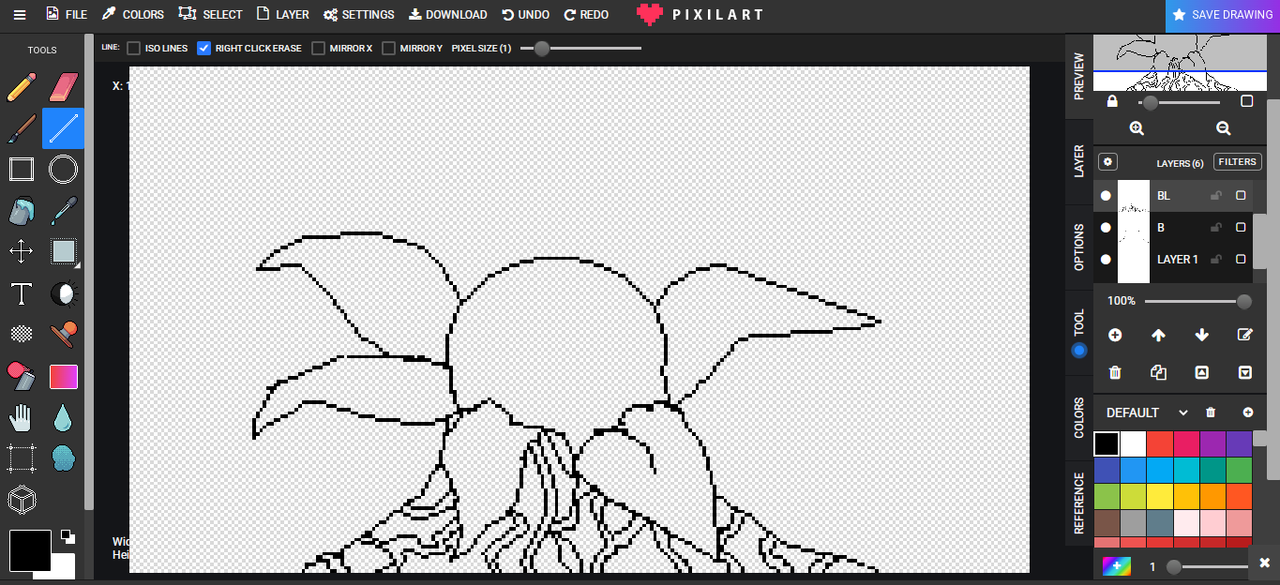Activate the Hand pan tool

pos(21,417)
